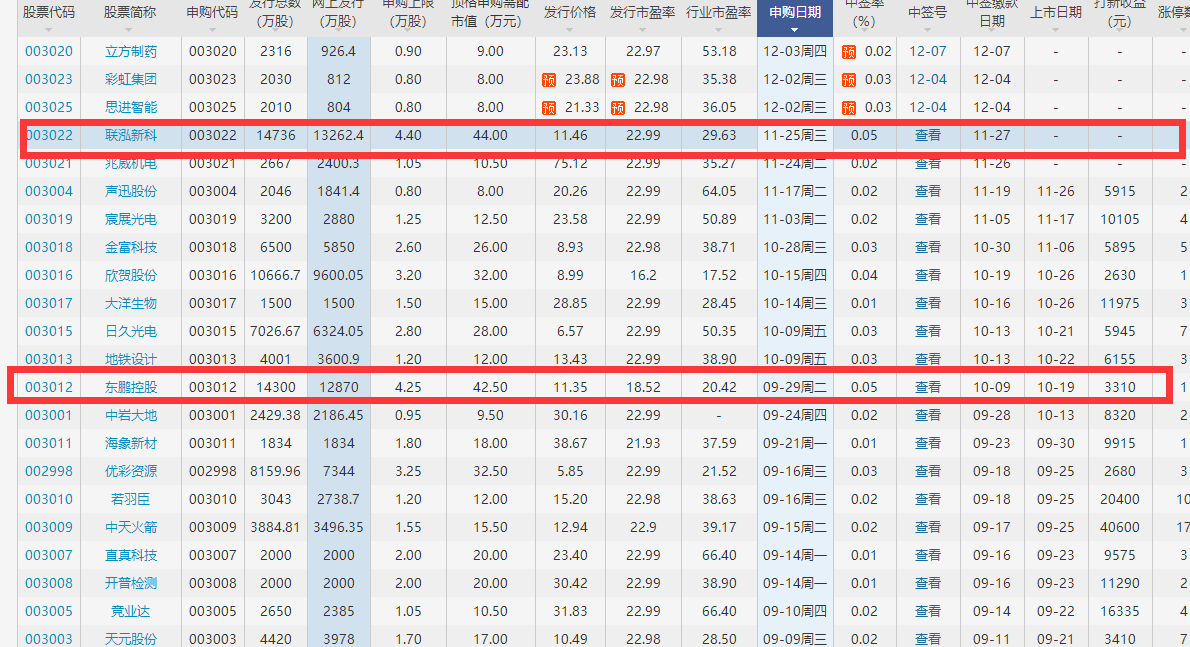Open stock name link 优彩资源

[x=131, y=471]
